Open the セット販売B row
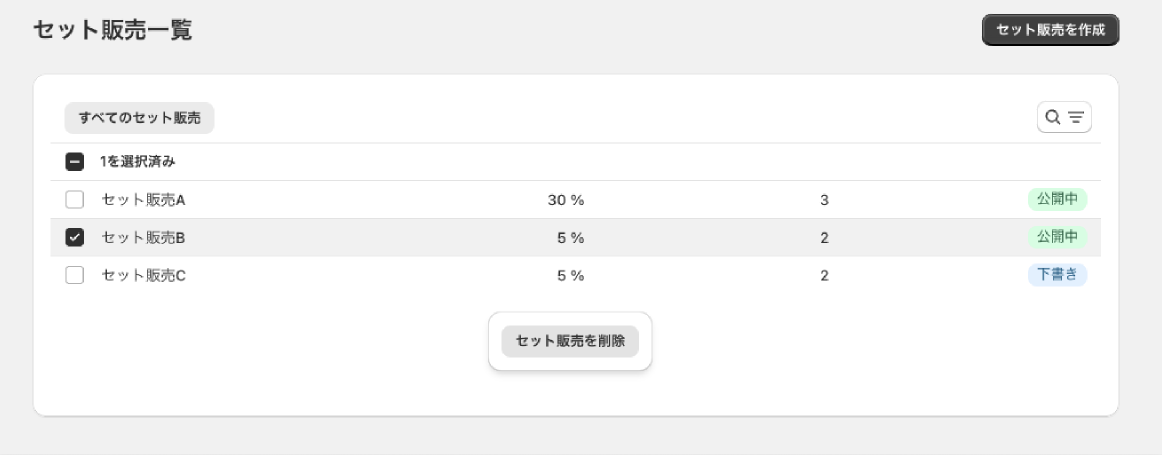1162x455 pixels. pyautogui.click(x=575, y=237)
